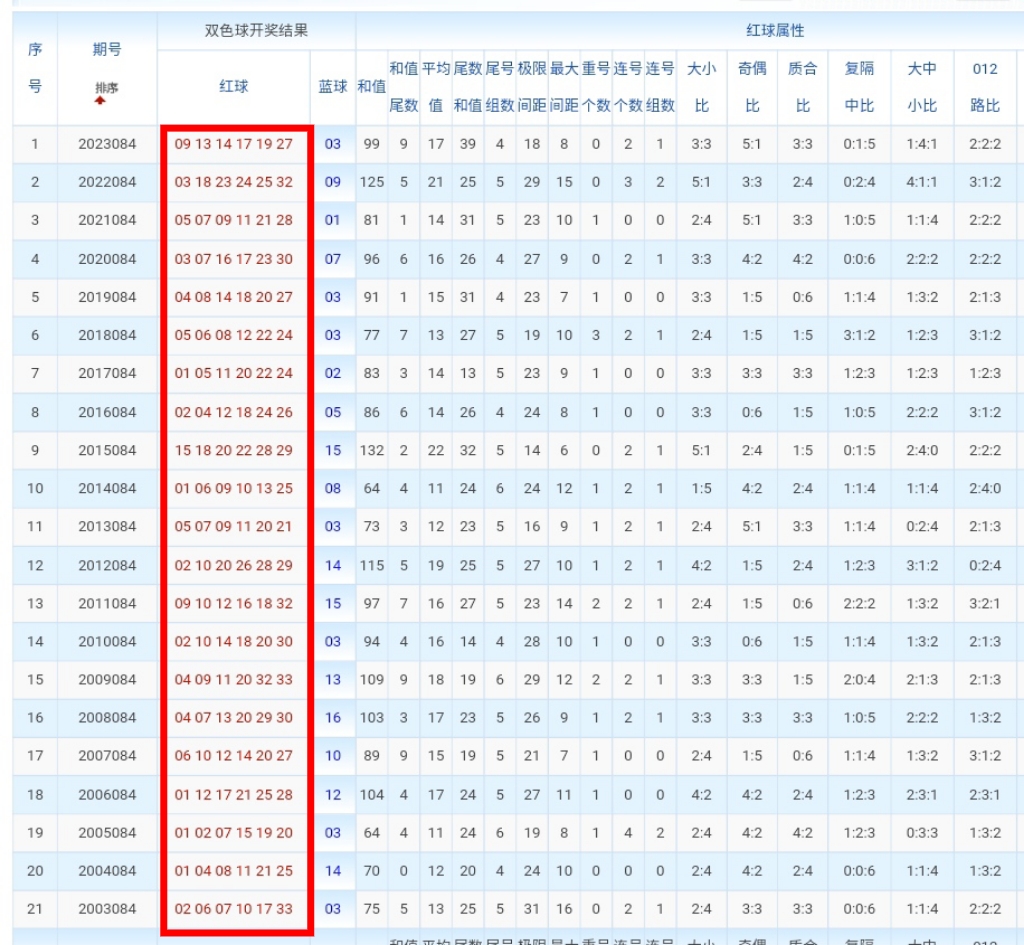Screen dimensions: 1024x945
Task: Click the 奇偶比 column header
Action: click(752, 87)
